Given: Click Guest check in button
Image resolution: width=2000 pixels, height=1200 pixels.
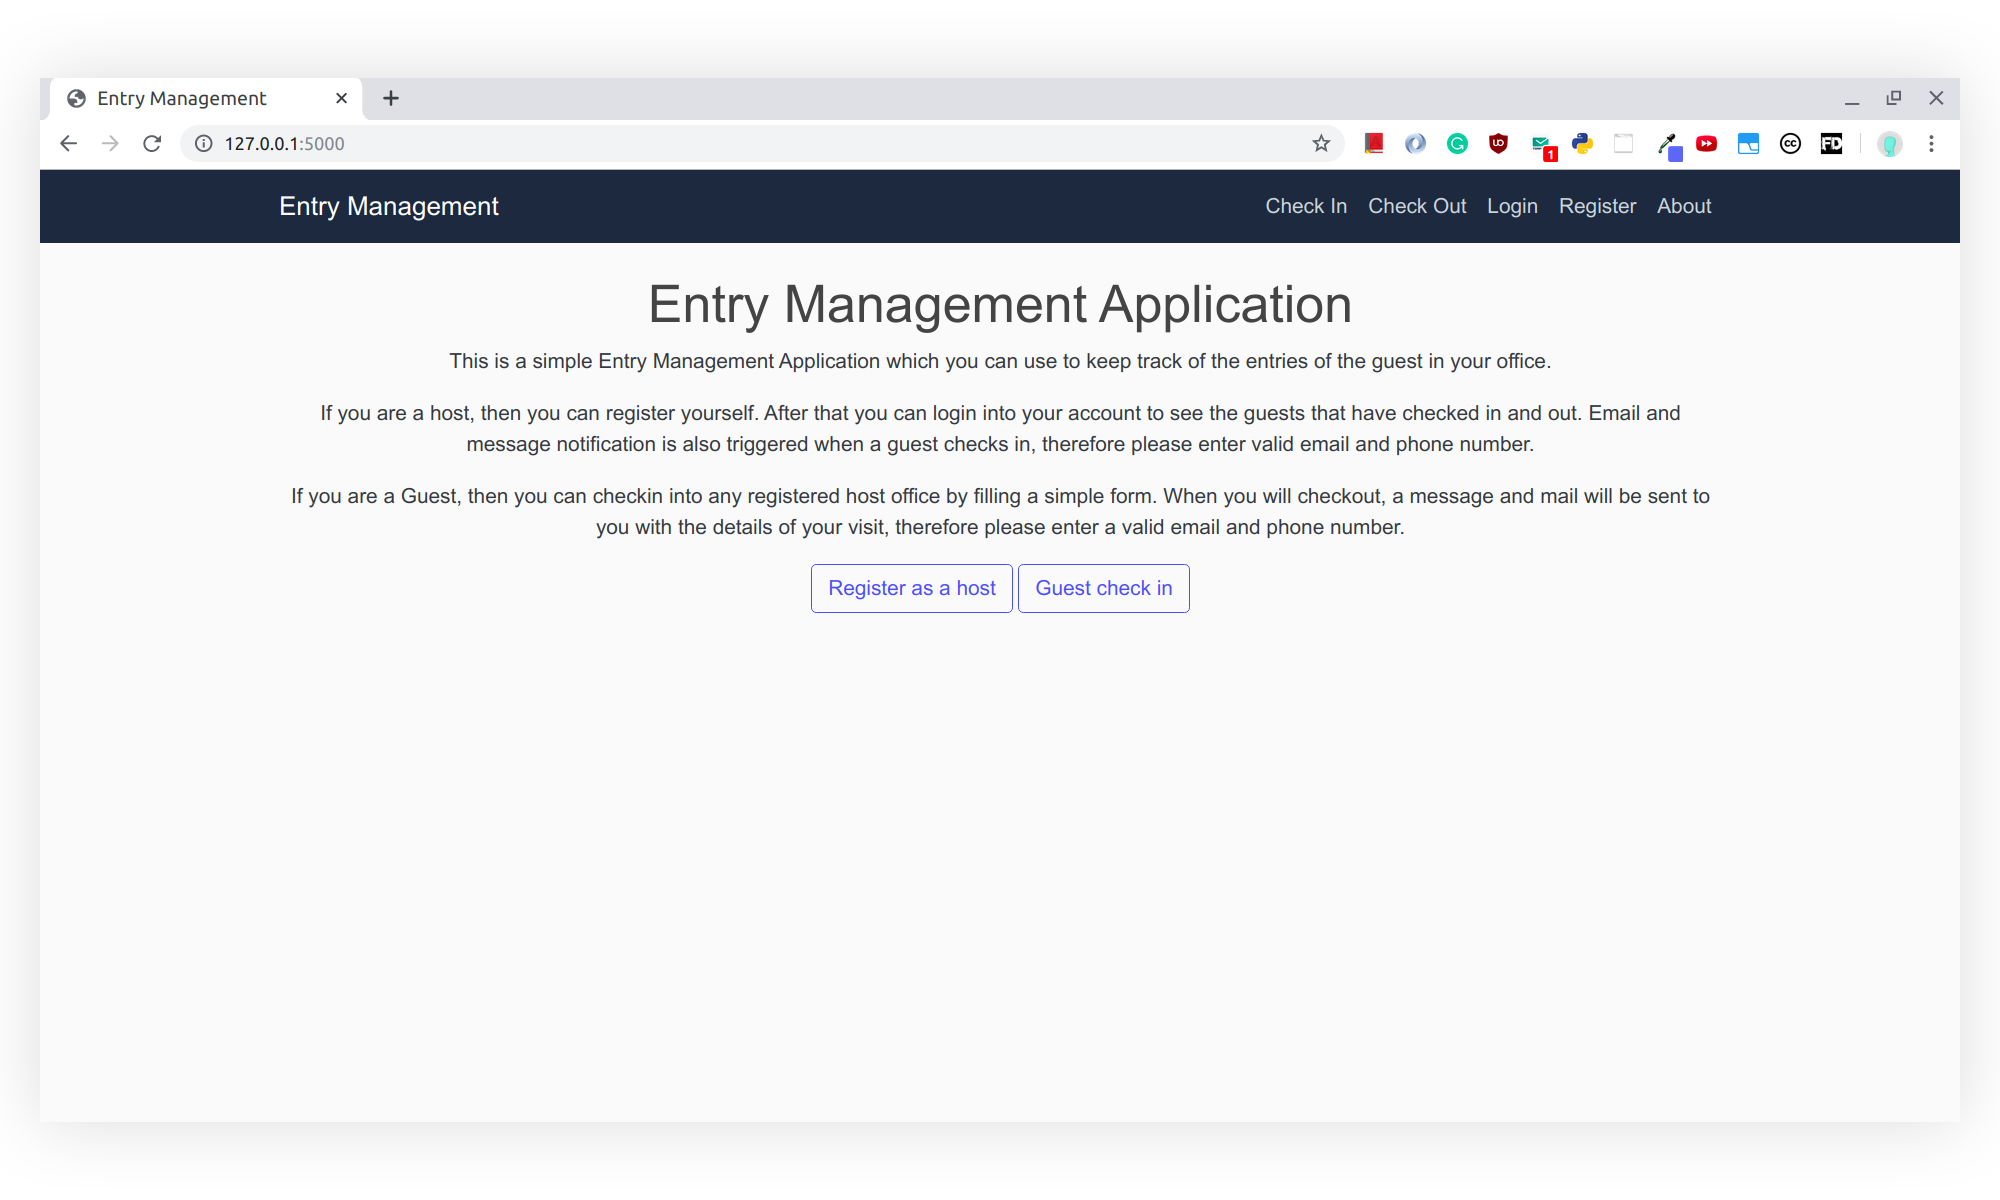Looking at the screenshot, I should 1104,588.
